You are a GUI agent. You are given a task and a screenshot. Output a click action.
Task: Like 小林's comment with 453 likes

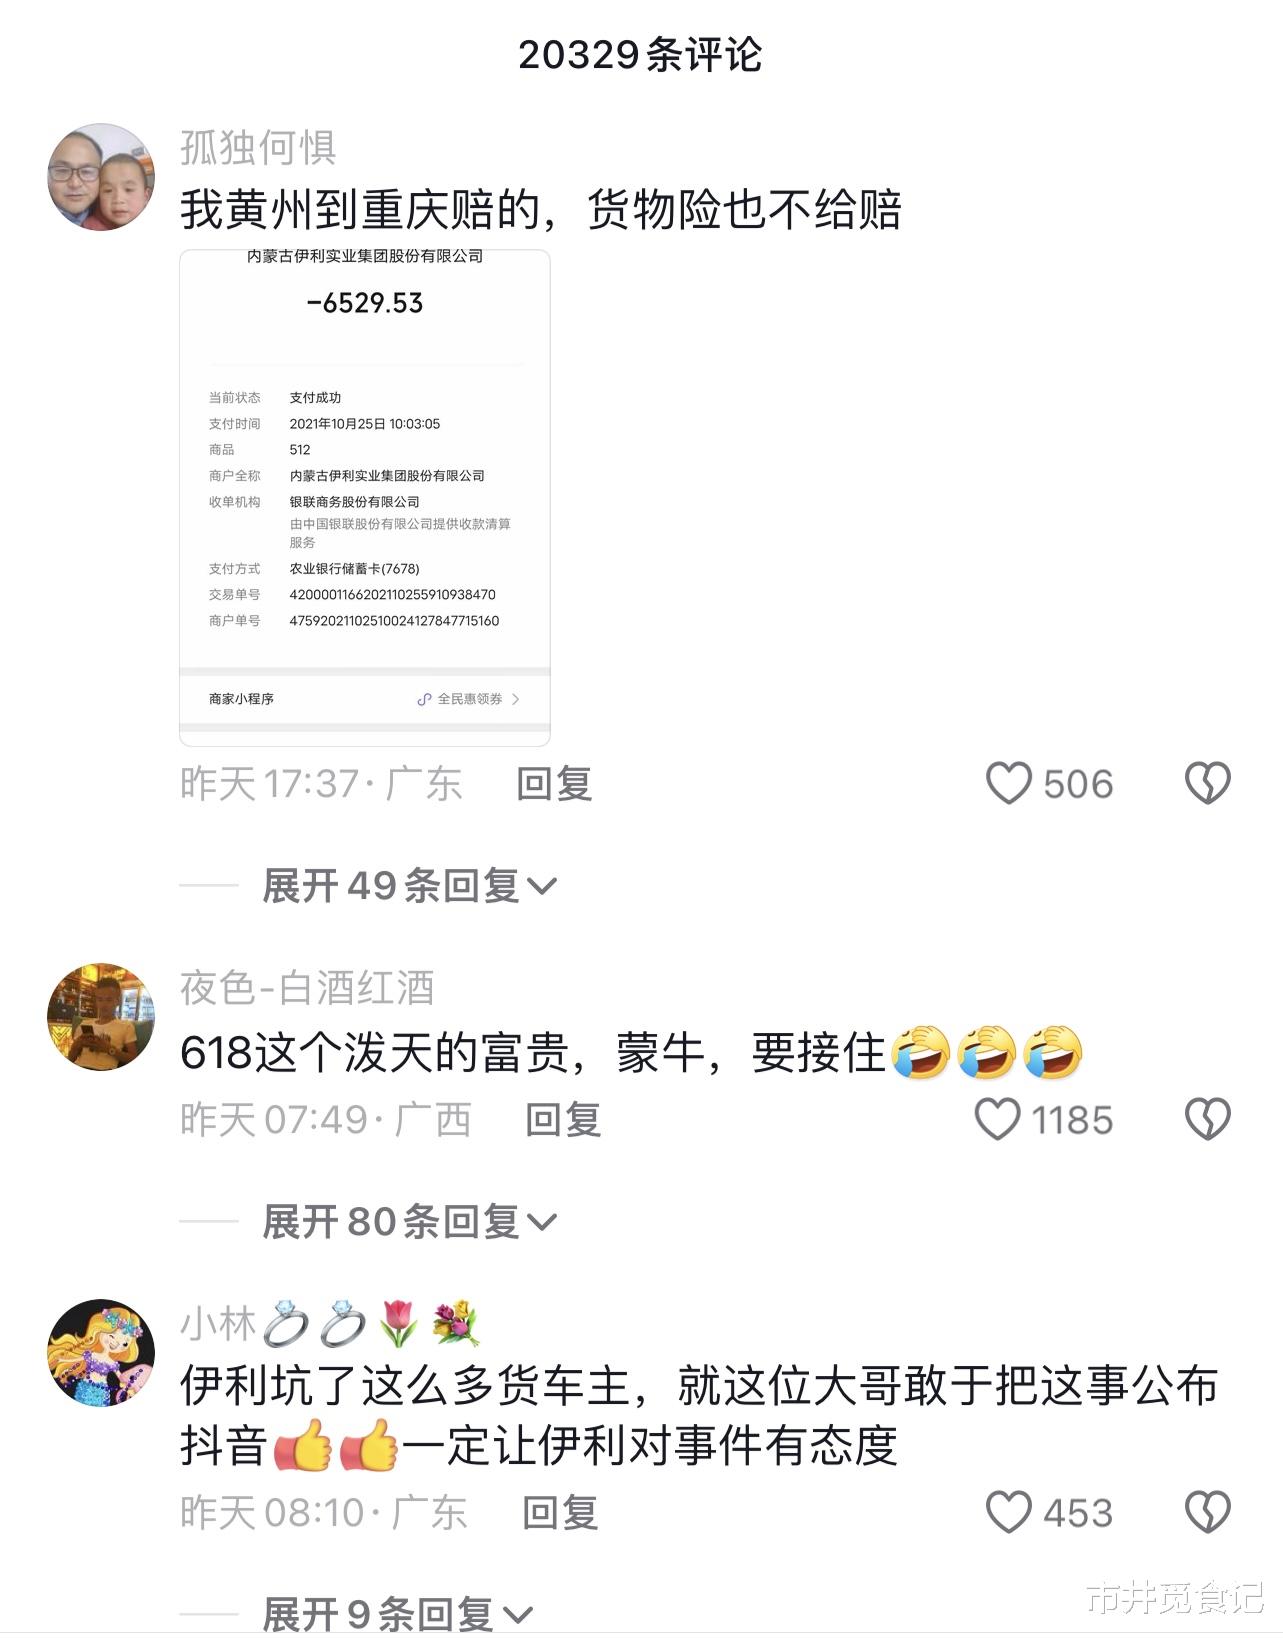pos(1009,1512)
